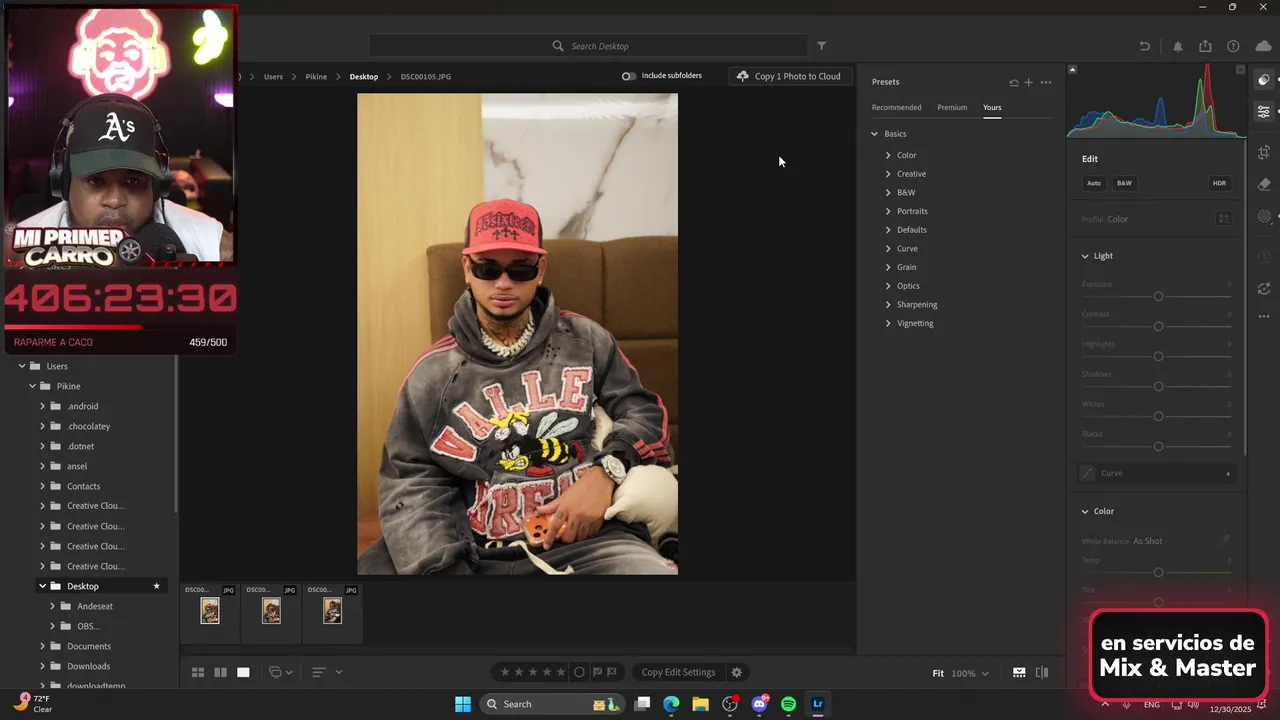Open the Presets panel three-dots menu
The height and width of the screenshot is (720, 1280).
coord(1046,82)
